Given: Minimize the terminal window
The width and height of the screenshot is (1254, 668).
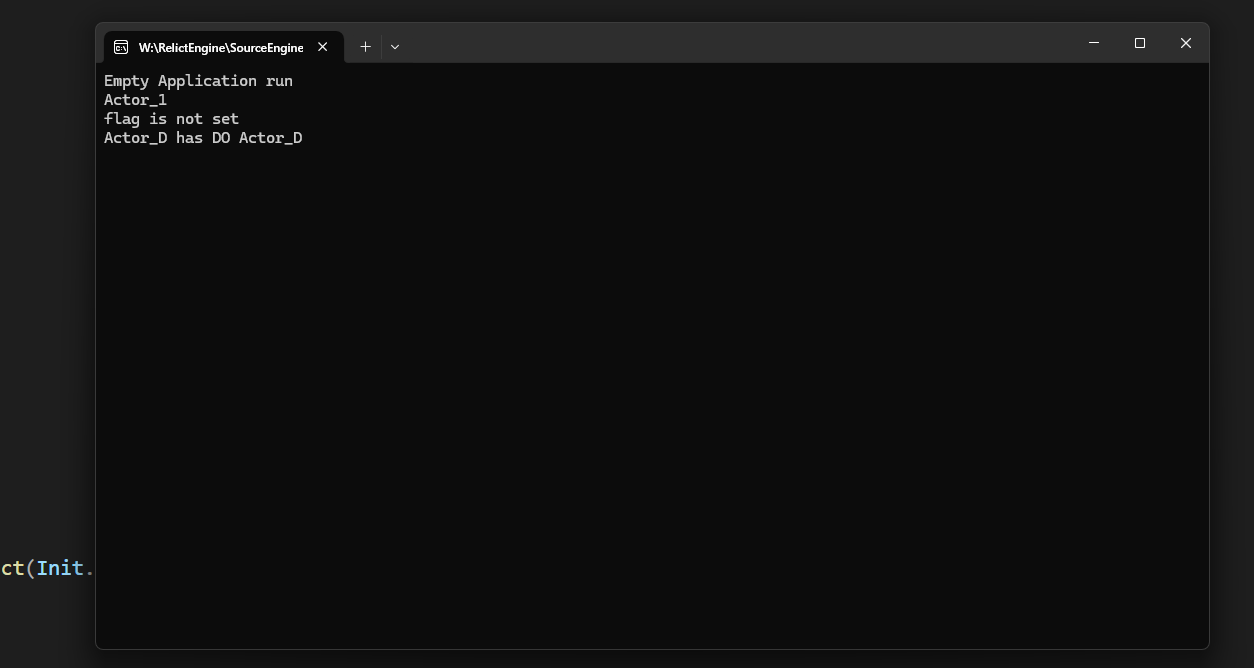Looking at the screenshot, I should (x=1093, y=43).
